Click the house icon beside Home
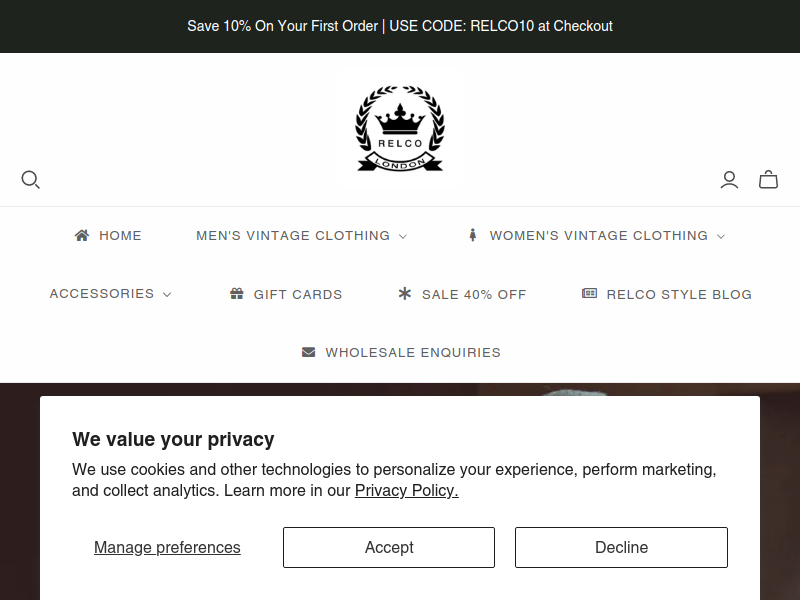 [82, 235]
